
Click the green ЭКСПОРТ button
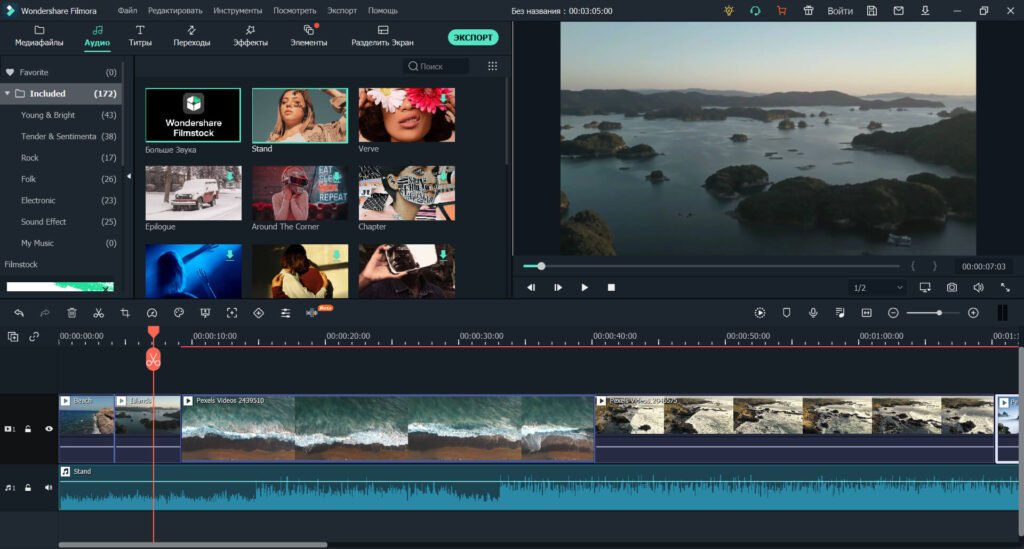pyautogui.click(x=473, y=37)
